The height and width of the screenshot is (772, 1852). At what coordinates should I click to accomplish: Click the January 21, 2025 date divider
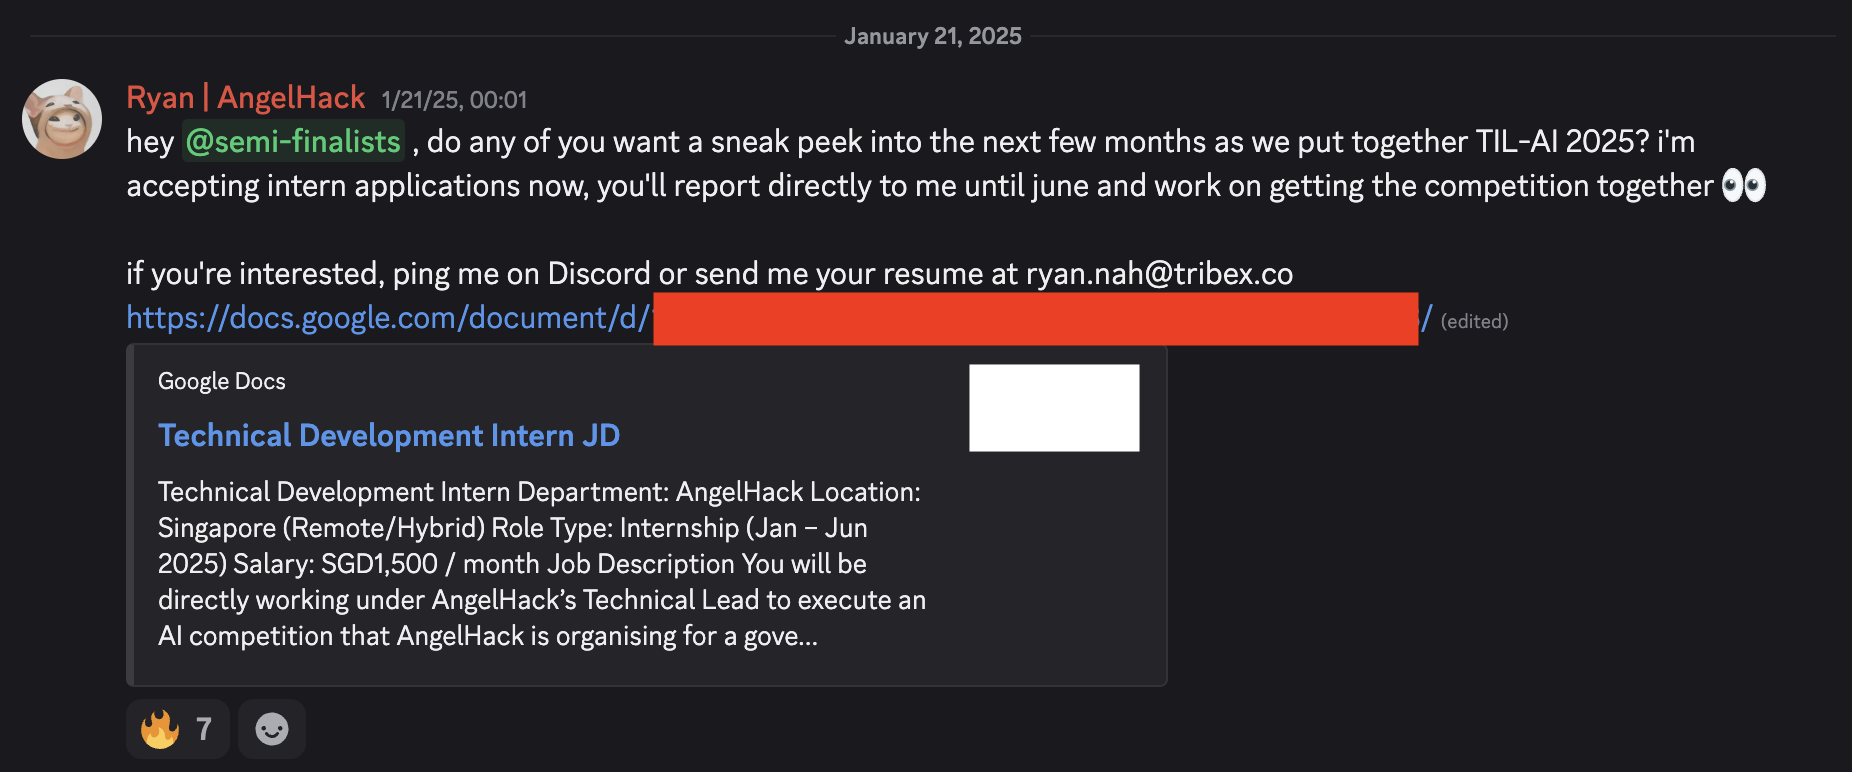(x=932, y=35)
